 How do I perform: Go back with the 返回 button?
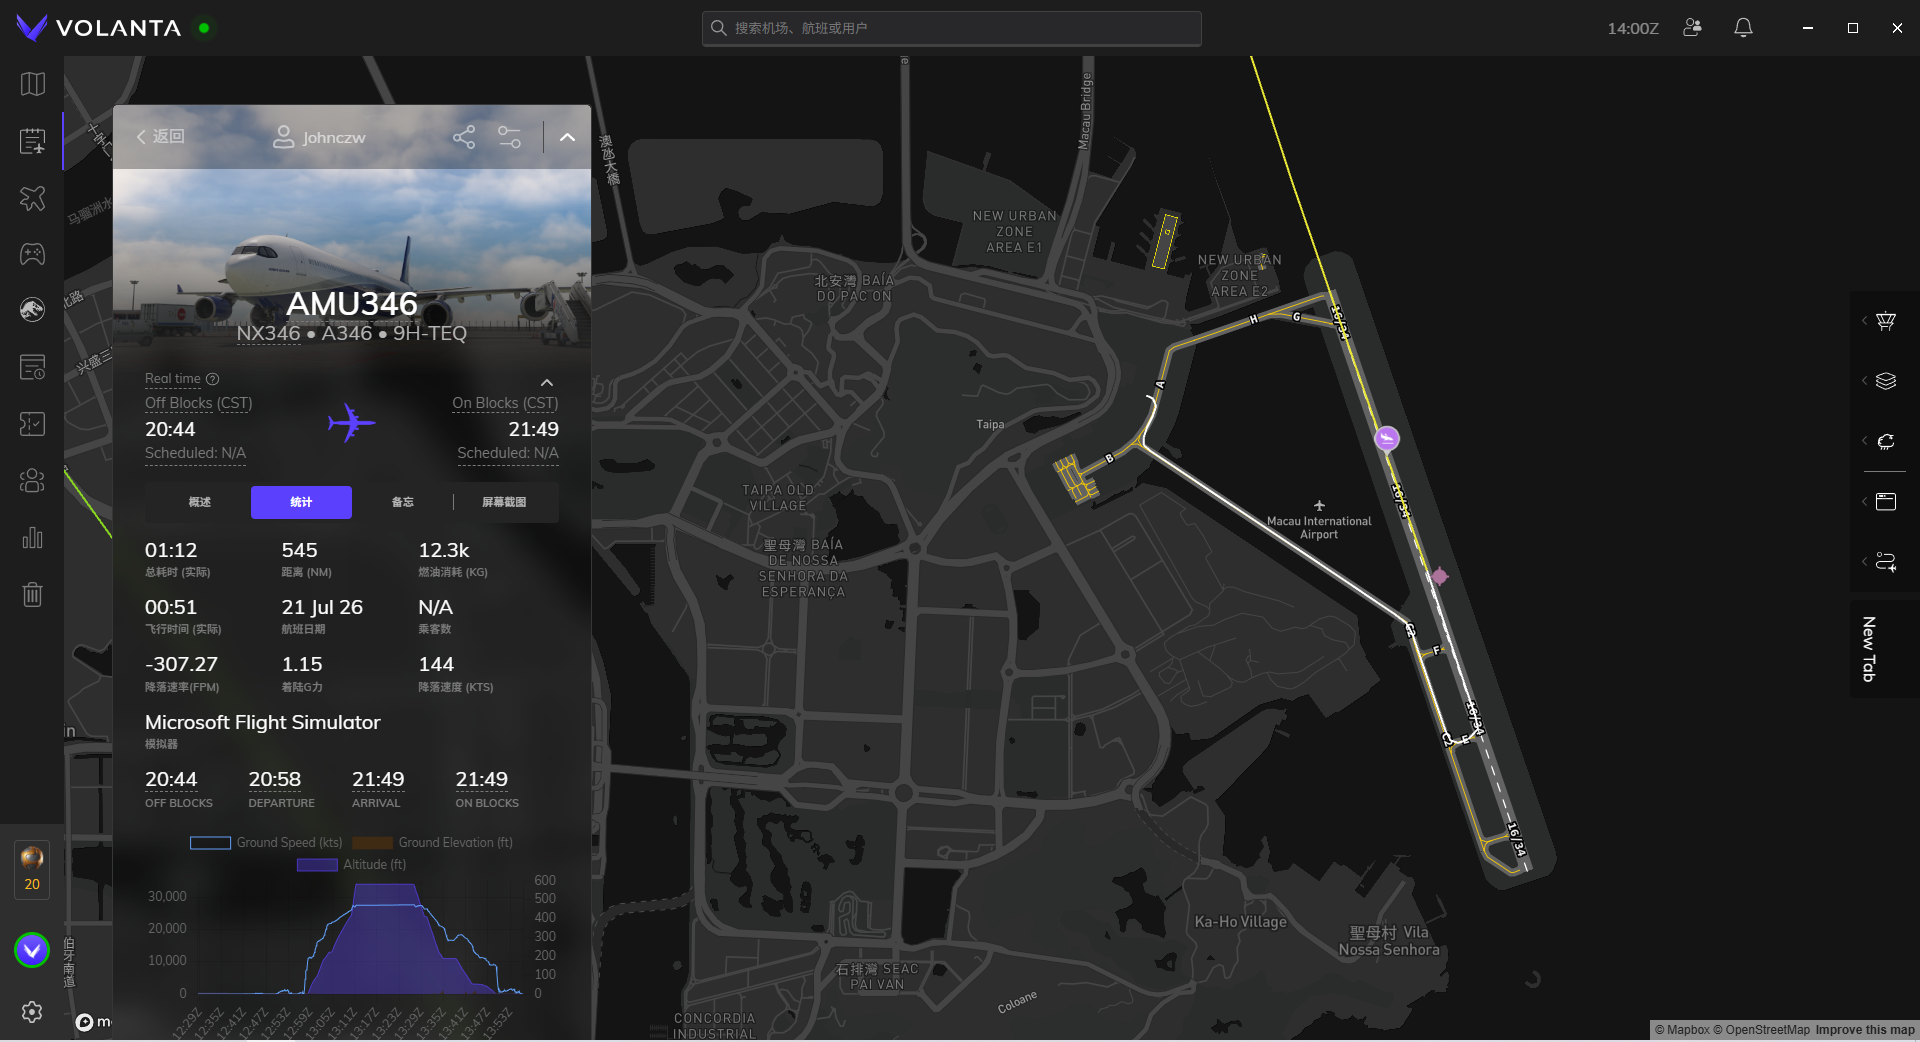pos(160,137)
